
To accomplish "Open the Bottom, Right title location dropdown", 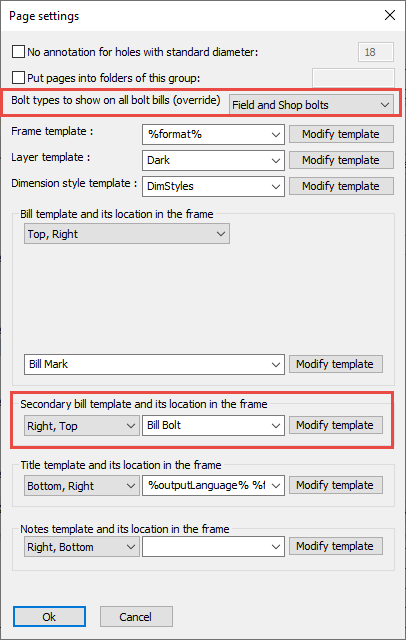I will [x=82, y=486].
